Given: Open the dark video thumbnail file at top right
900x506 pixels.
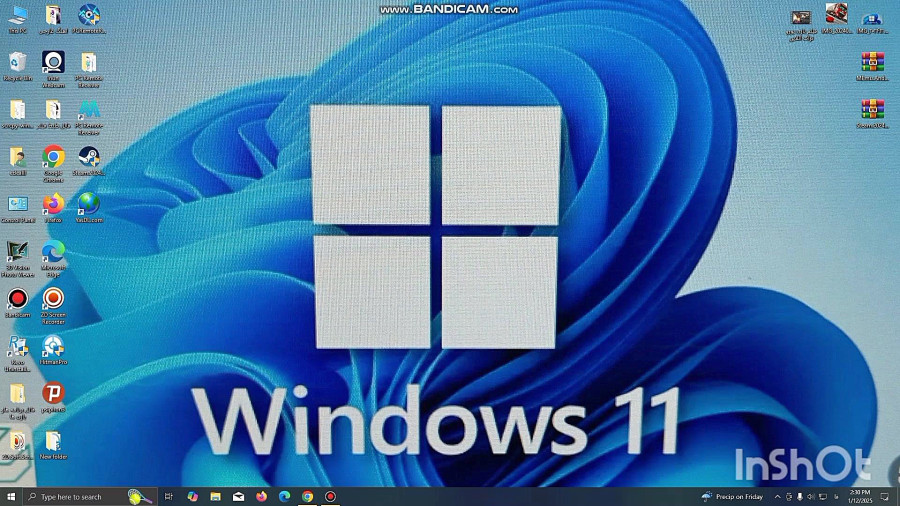Looking at the screenshot, I should (801, 25).
